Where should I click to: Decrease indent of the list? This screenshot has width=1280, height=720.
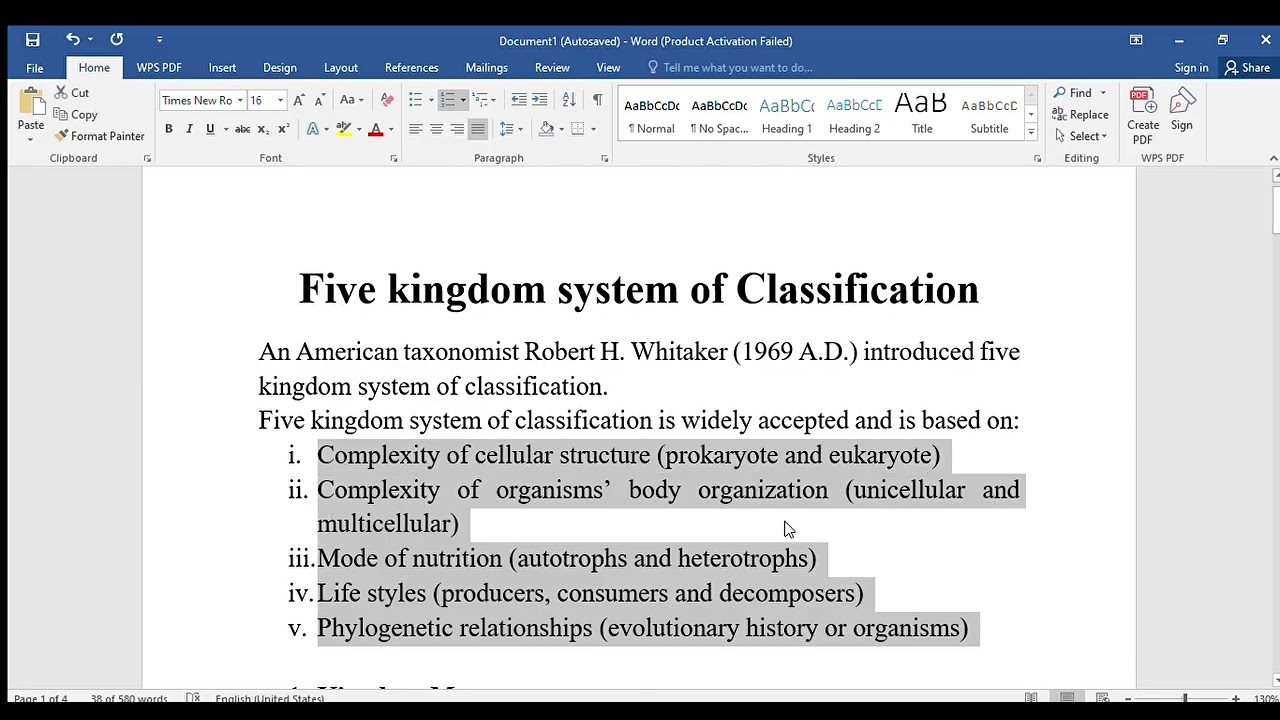coord(518,100)
